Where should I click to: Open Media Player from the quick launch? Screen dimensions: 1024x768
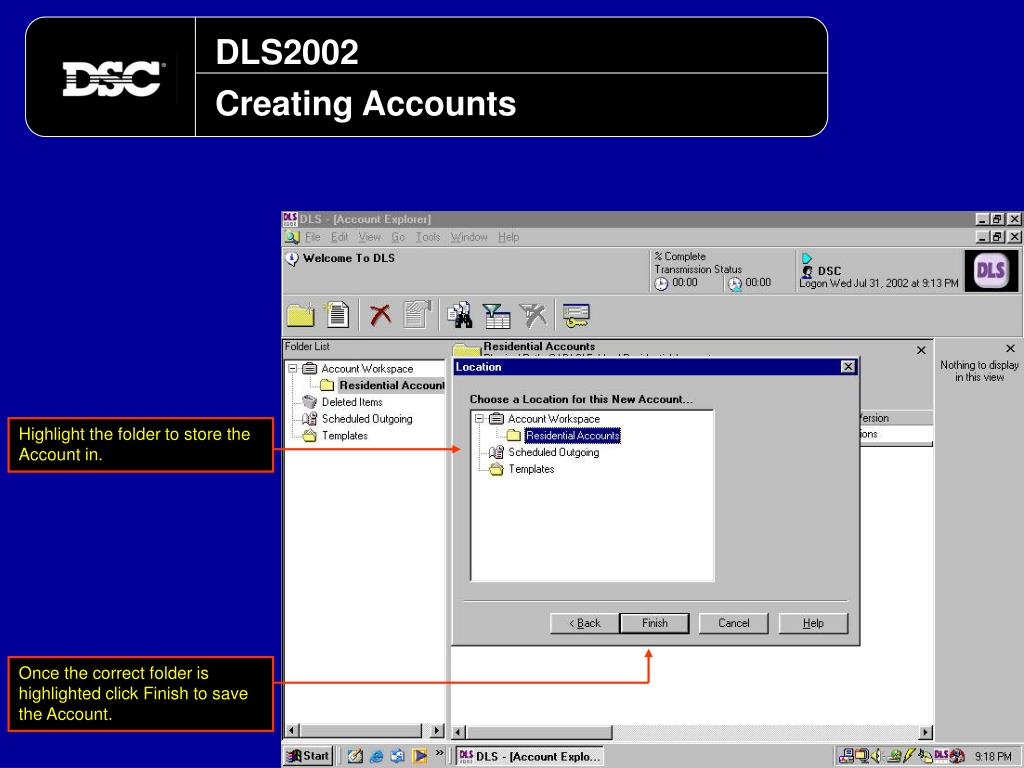tap(419, 756)
